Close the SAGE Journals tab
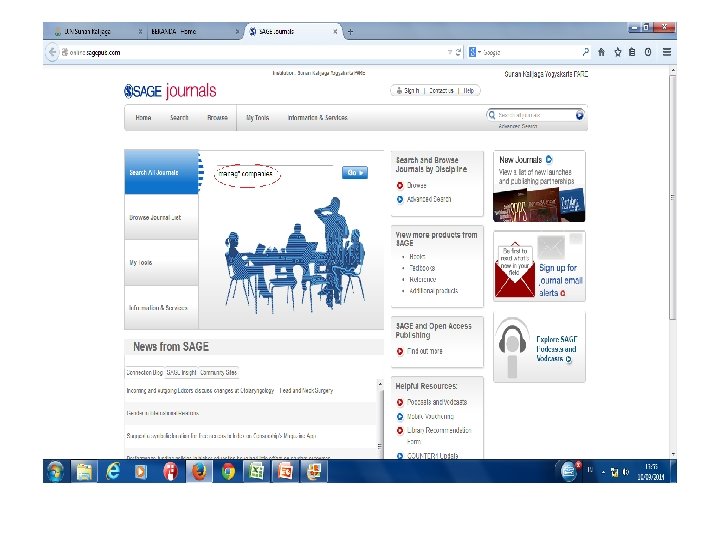Viewport: 720px width, 540px height. 335,32
